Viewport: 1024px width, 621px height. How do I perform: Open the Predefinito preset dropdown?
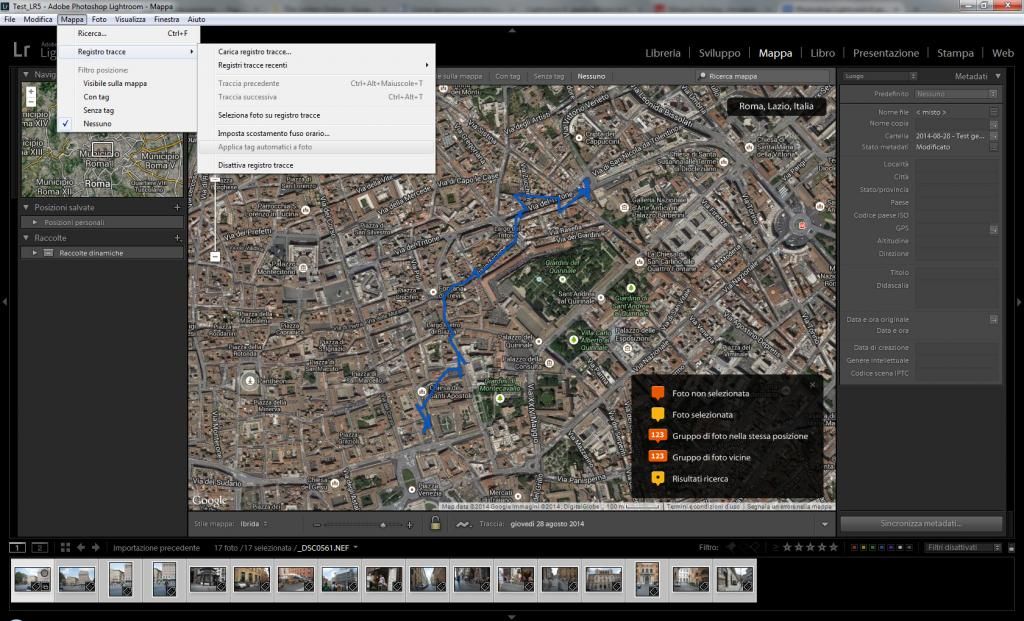tap(956, 94)
